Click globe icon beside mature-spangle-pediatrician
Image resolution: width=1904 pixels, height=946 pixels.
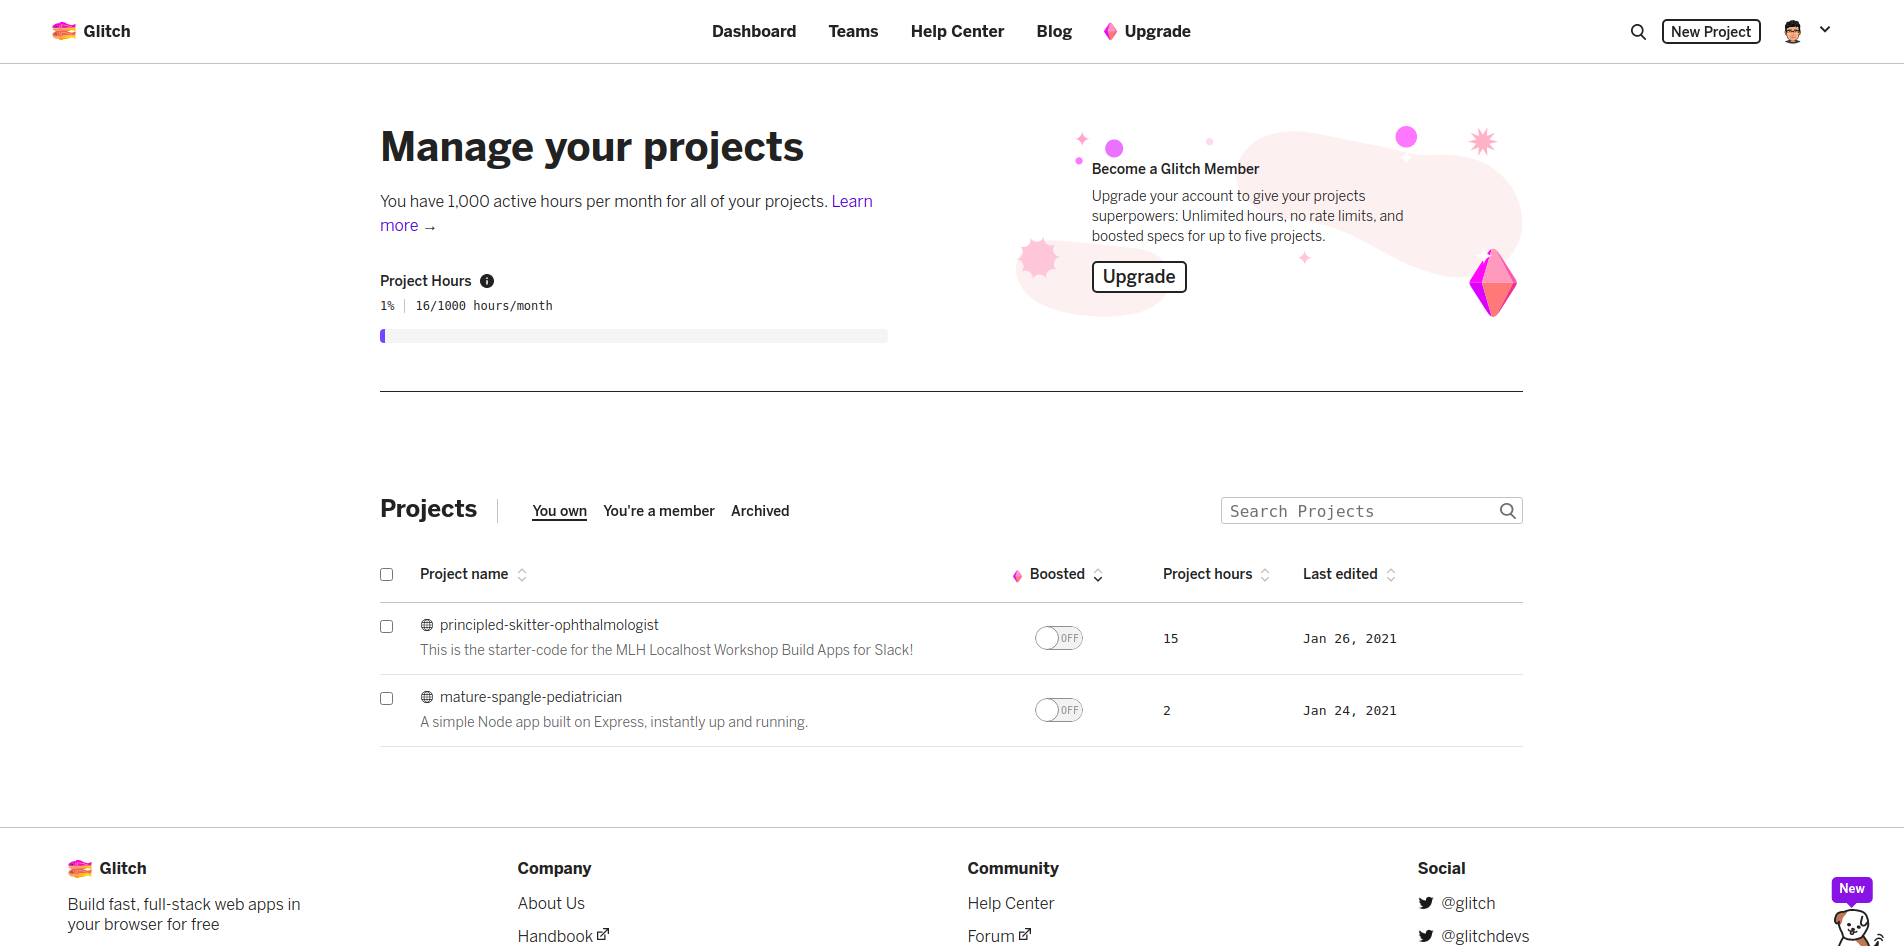pos(427,697)
